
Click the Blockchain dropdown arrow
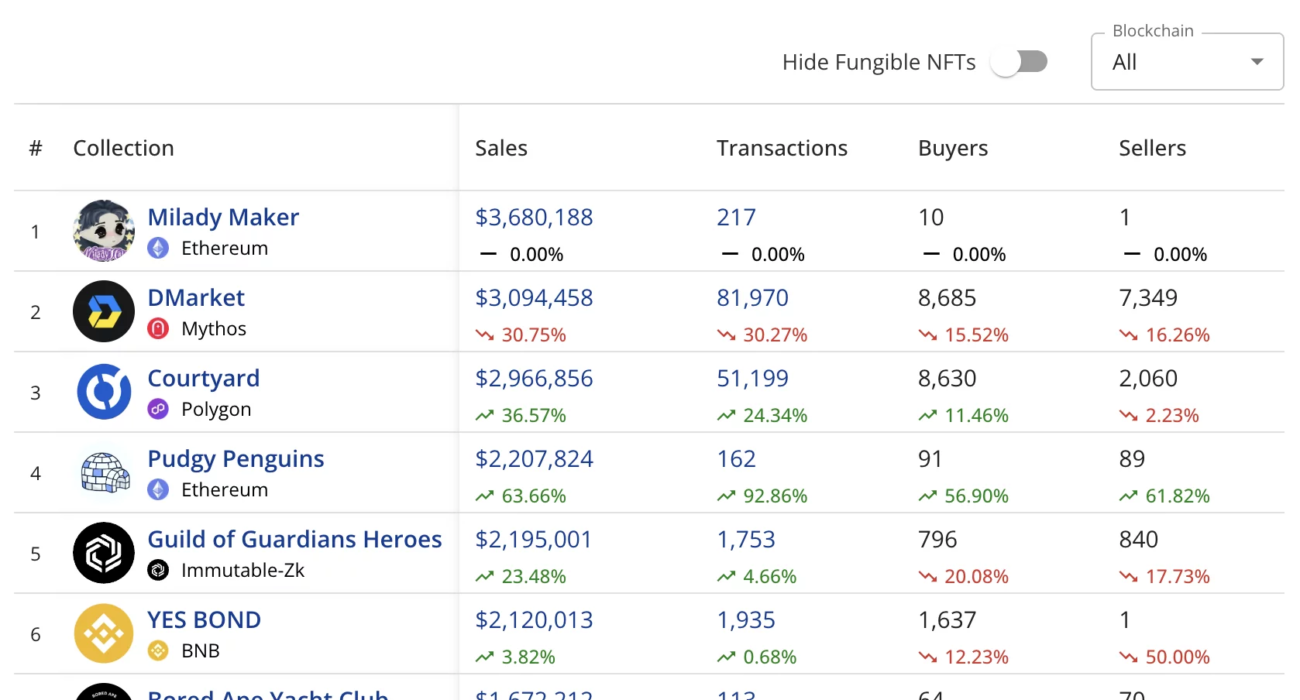(x=1257, y=62)
